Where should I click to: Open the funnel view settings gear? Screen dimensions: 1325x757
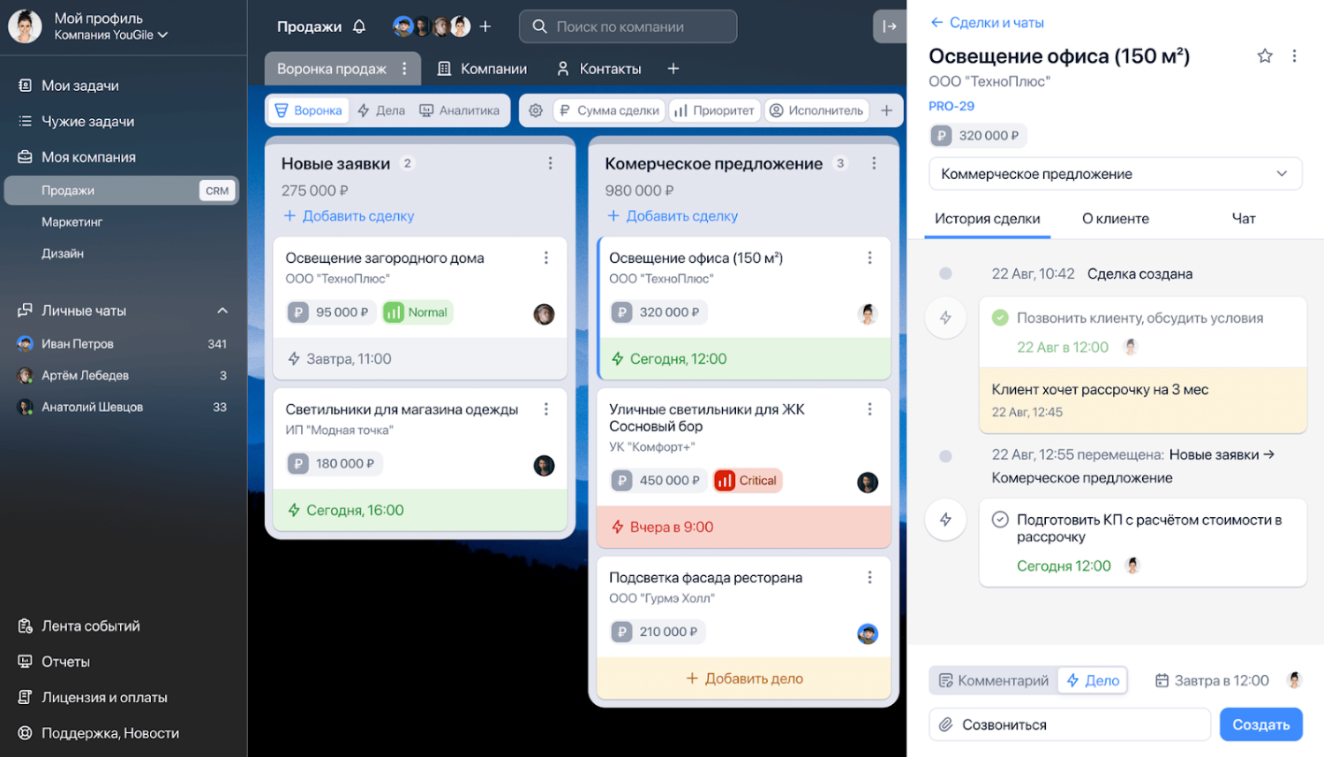tap(536, 110)
